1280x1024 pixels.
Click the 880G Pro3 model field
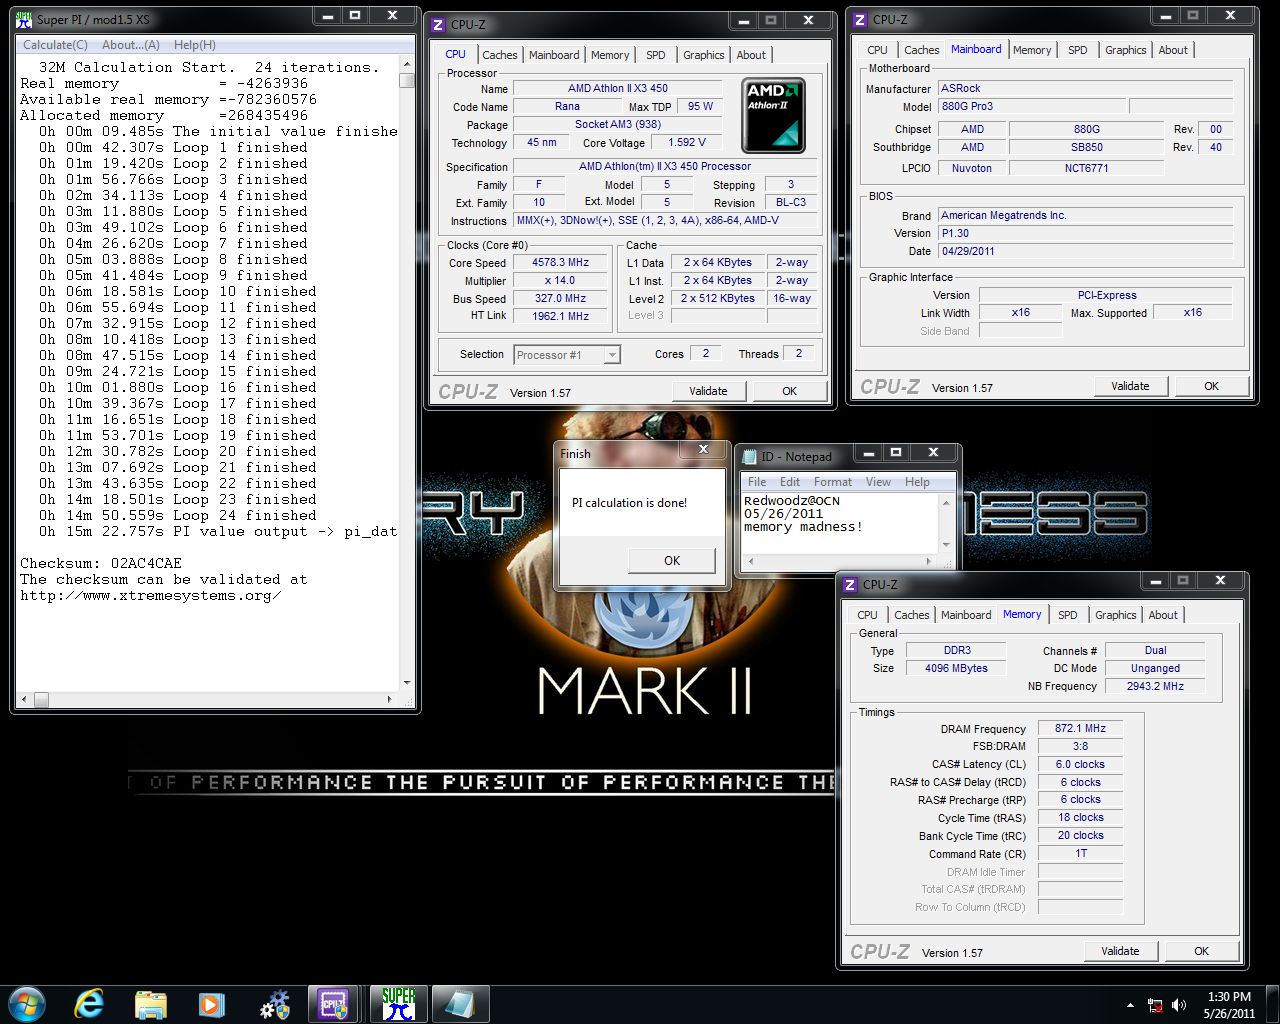[x=1030, y=107]
